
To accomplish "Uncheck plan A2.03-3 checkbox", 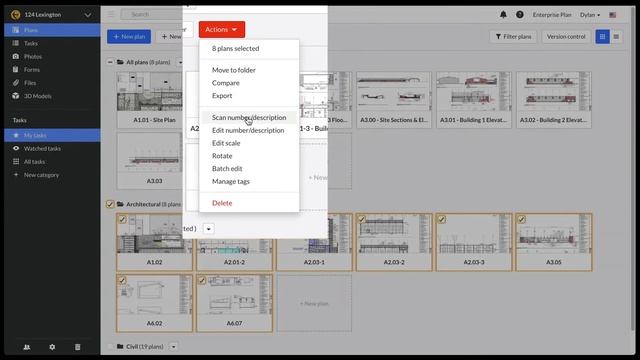I will pyautogui.click(x=442, y=220).
